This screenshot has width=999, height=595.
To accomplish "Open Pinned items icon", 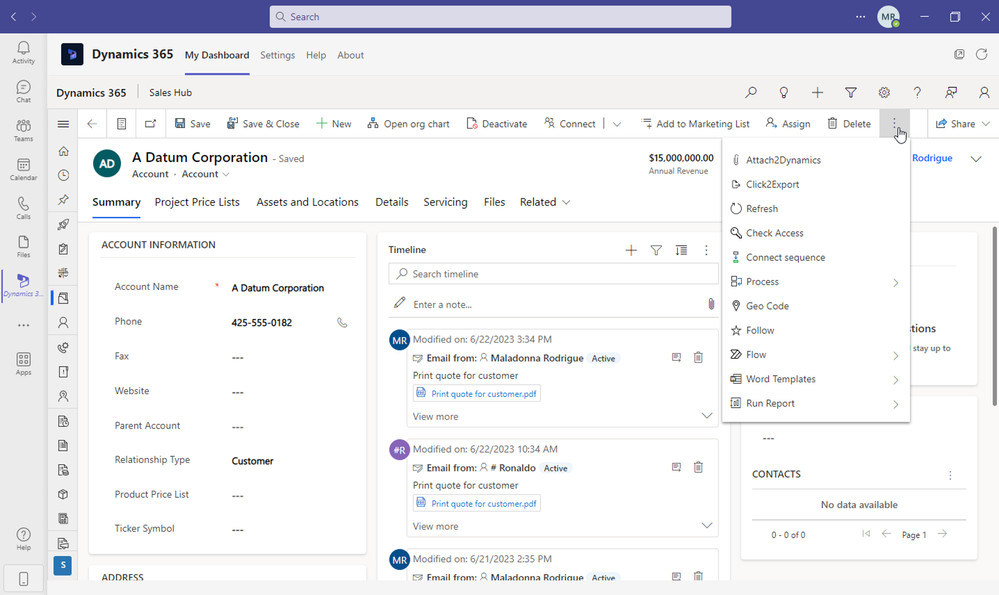I will [x=63, y=200].
